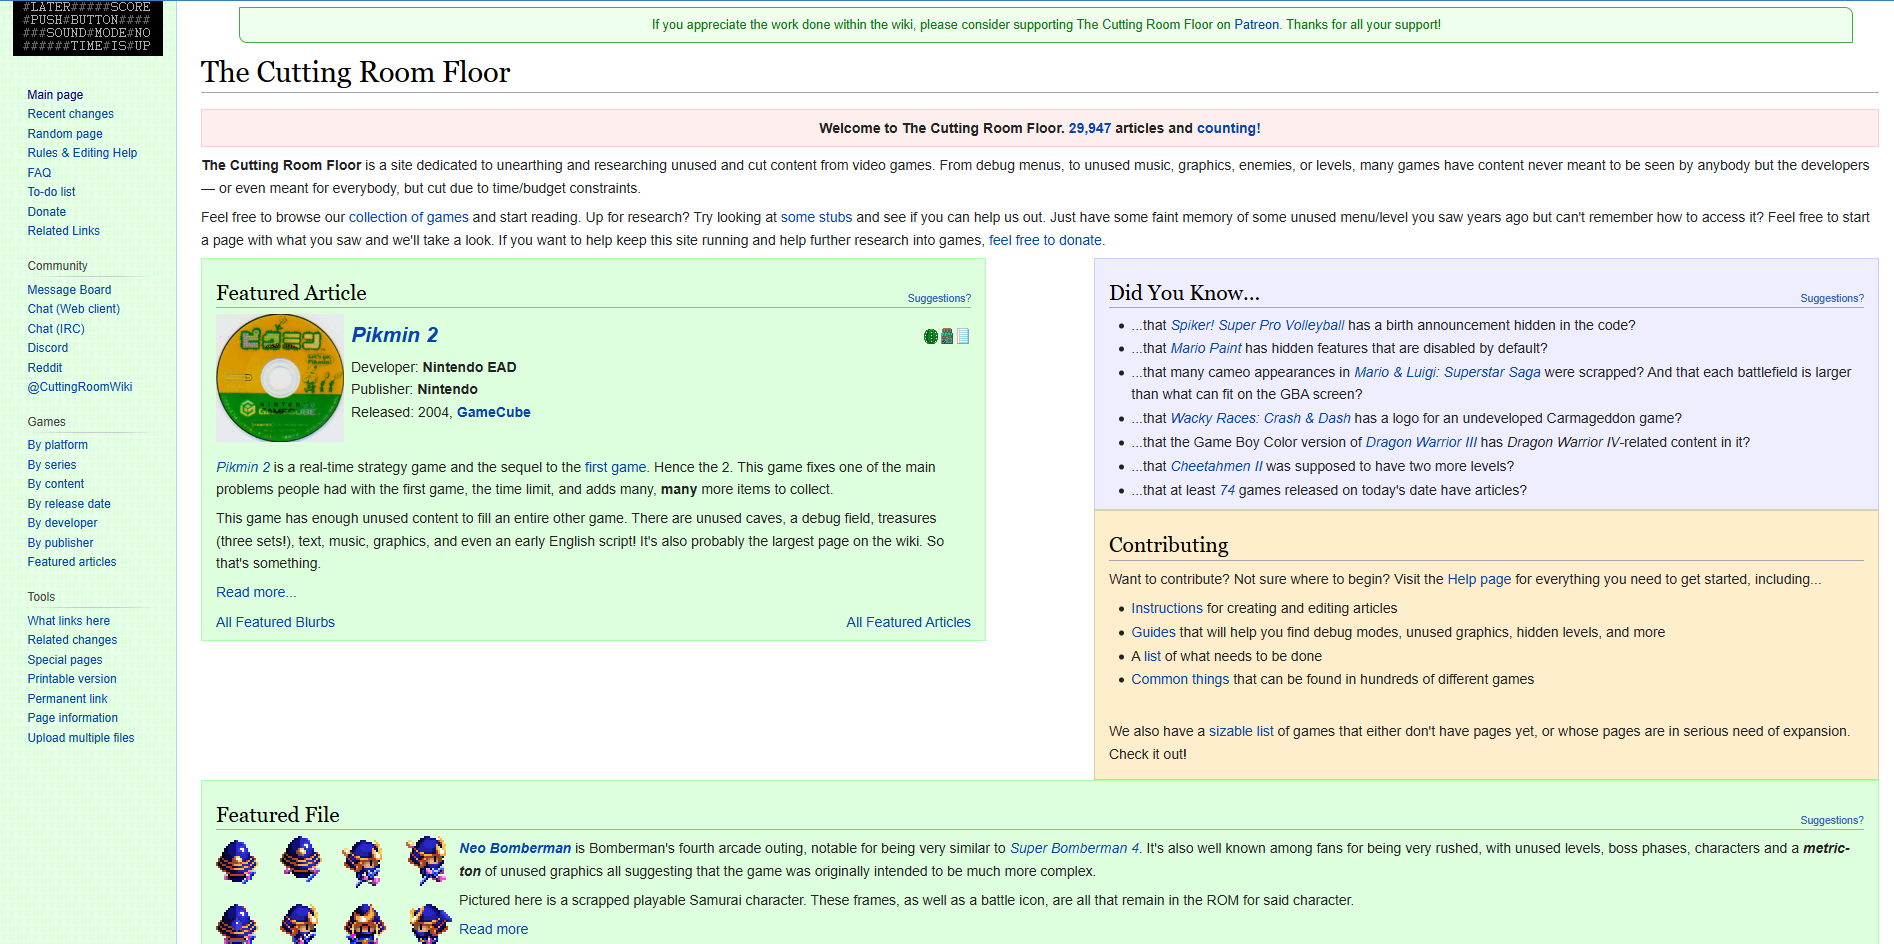Viewport: 1894px width, 944px height.
Task: Open Featured articles in the sidebar
Action: coord(72,562)
